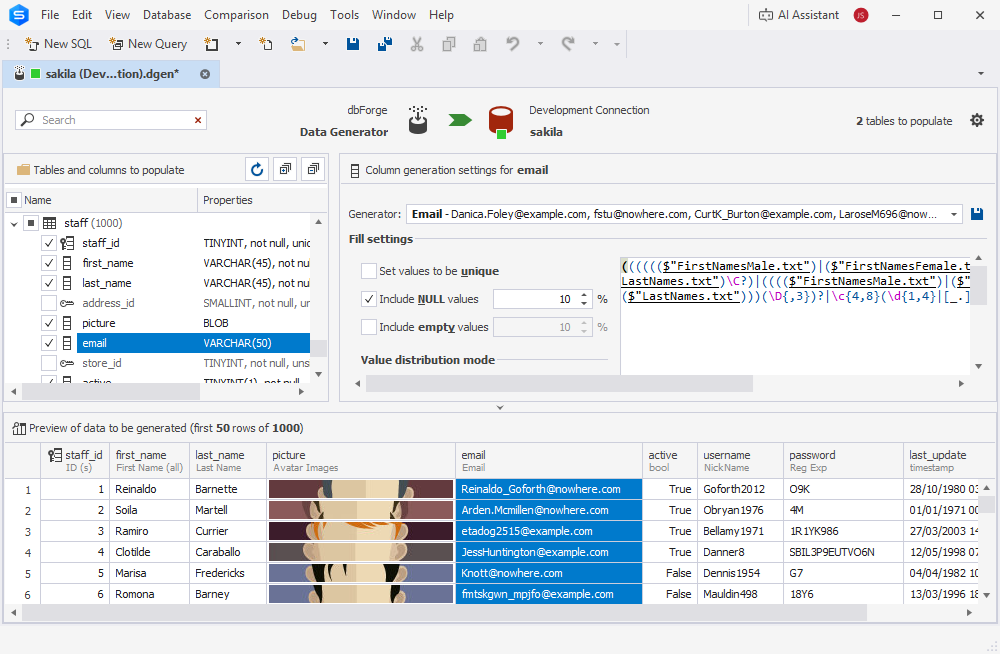Click the New Query toolbar button
The height and width of the screenshot is (654, 1000).
tap(148, 44)
